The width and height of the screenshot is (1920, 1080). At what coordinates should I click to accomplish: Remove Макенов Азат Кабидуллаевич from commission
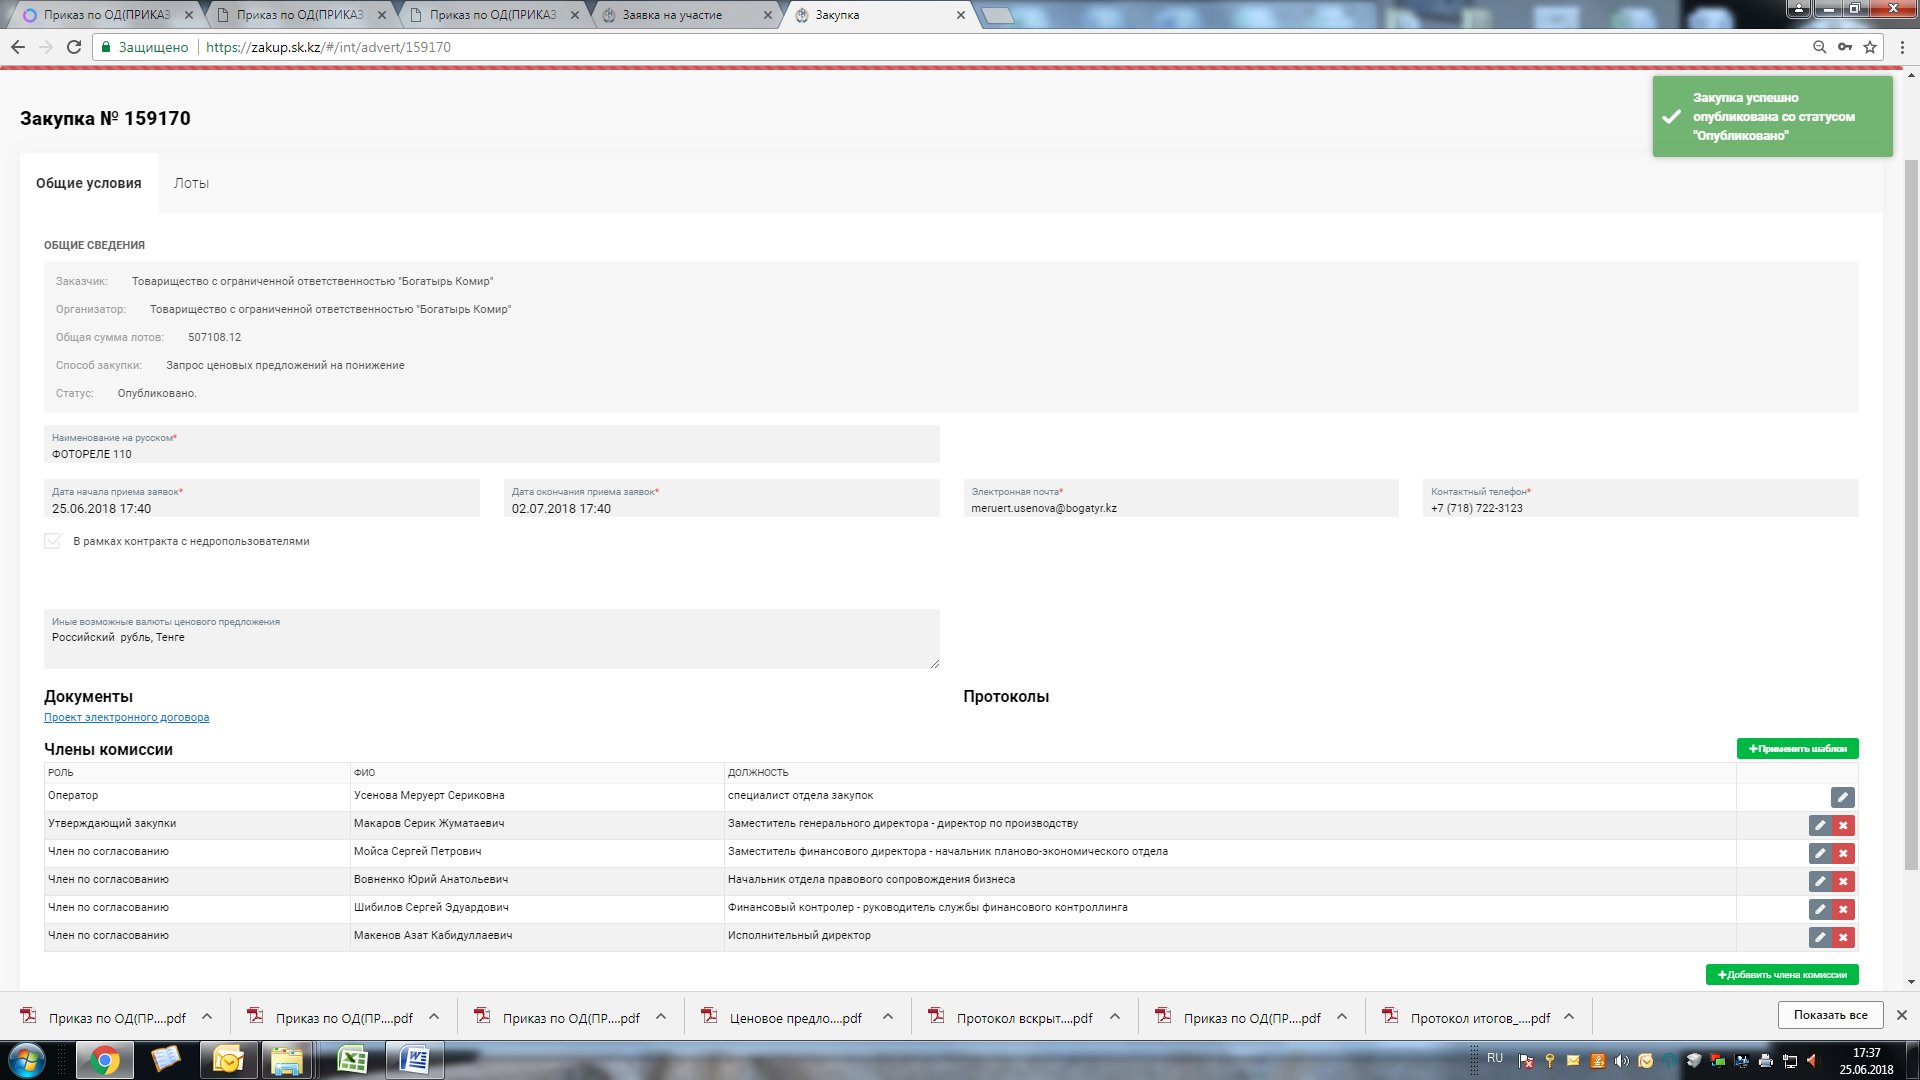(x=1843, y=937)
